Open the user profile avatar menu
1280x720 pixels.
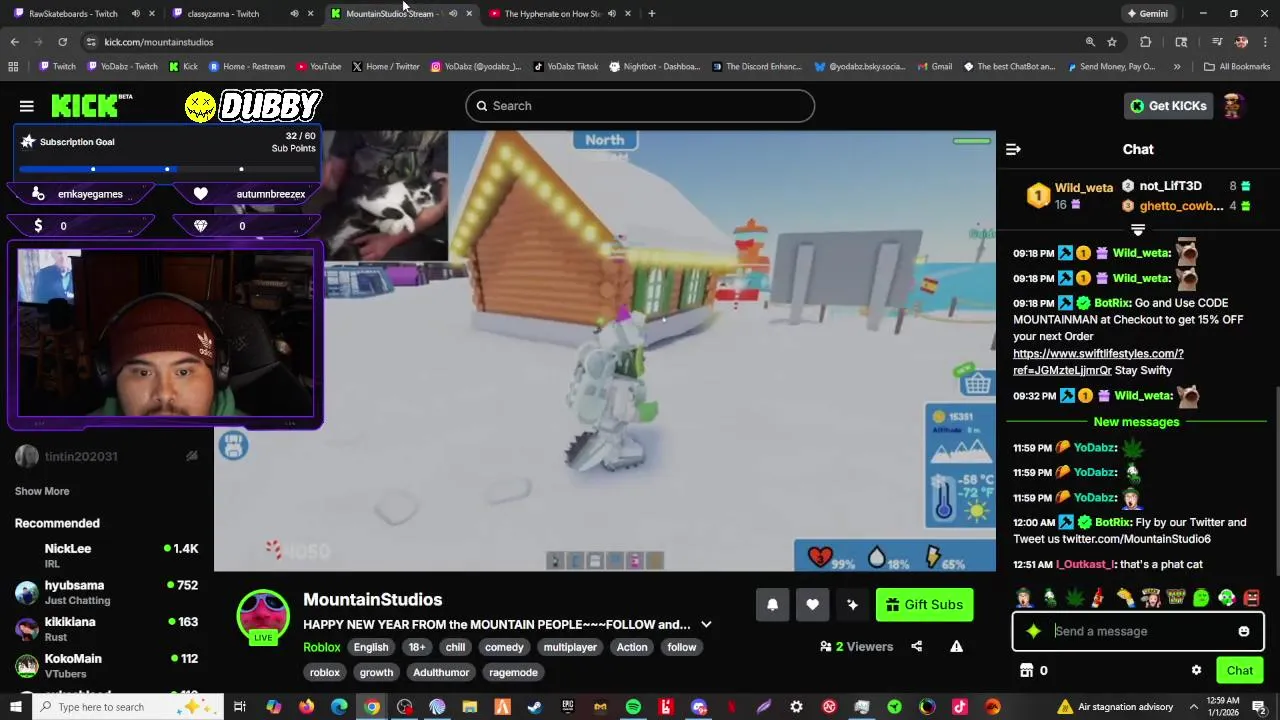click(x=1233, y=106)
